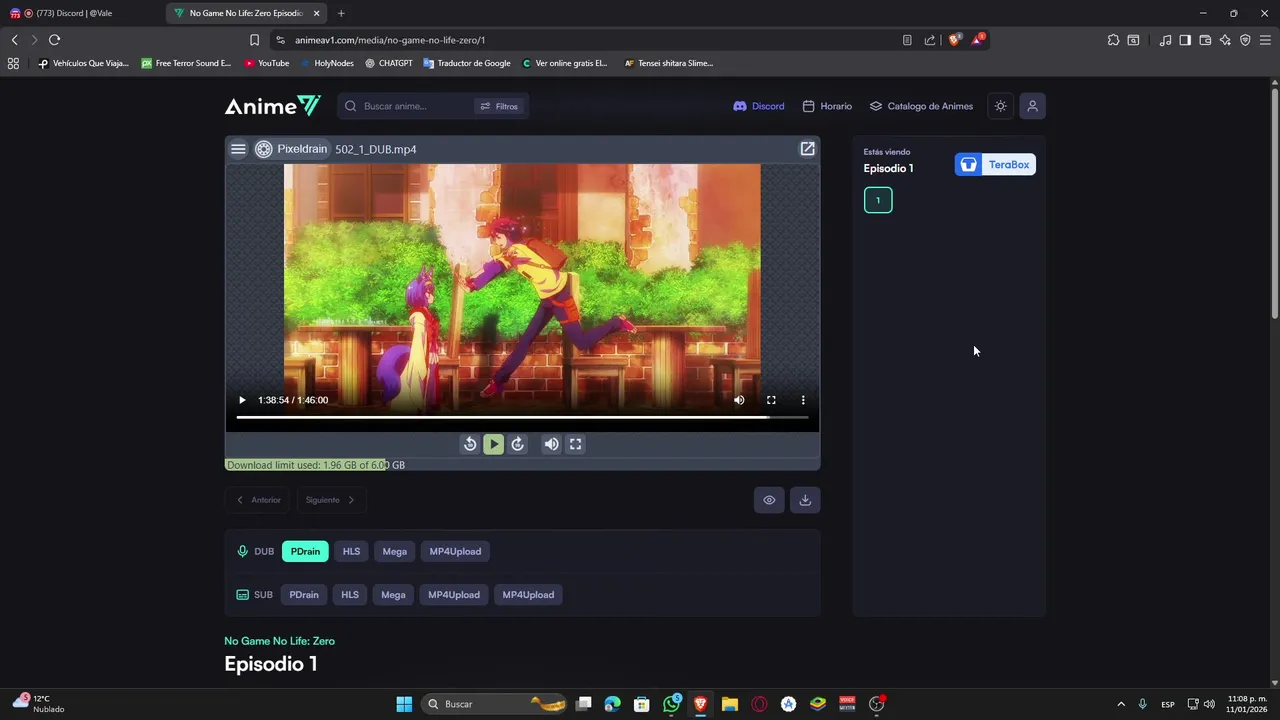This screenshot has width=1280, height=720.
Task: Open YouTube bookmark
Action: [x=267, y=63]
